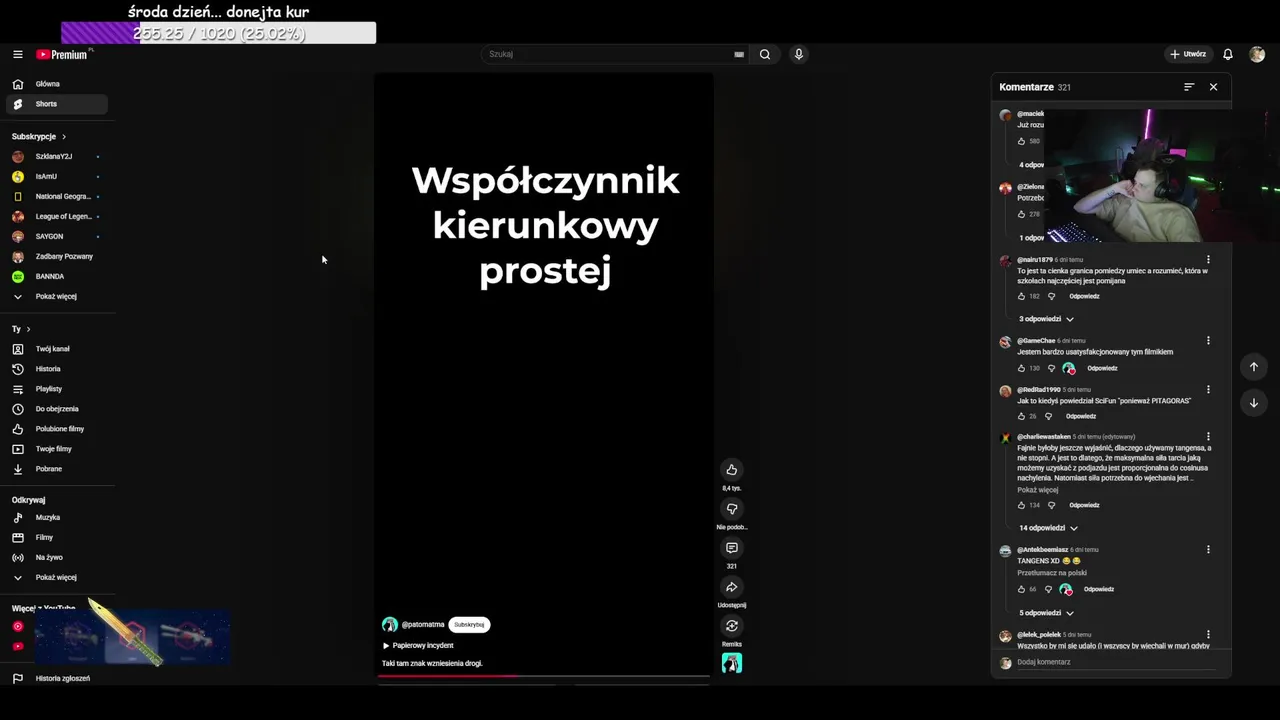
Task: Start voice search with microphone icon
Action: click(798, 54)
